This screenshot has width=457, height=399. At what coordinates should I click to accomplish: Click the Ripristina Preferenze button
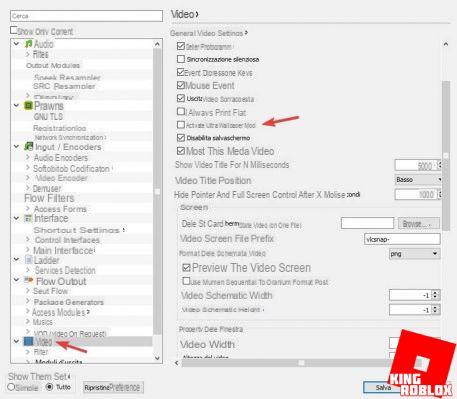(x=113, y=387)
